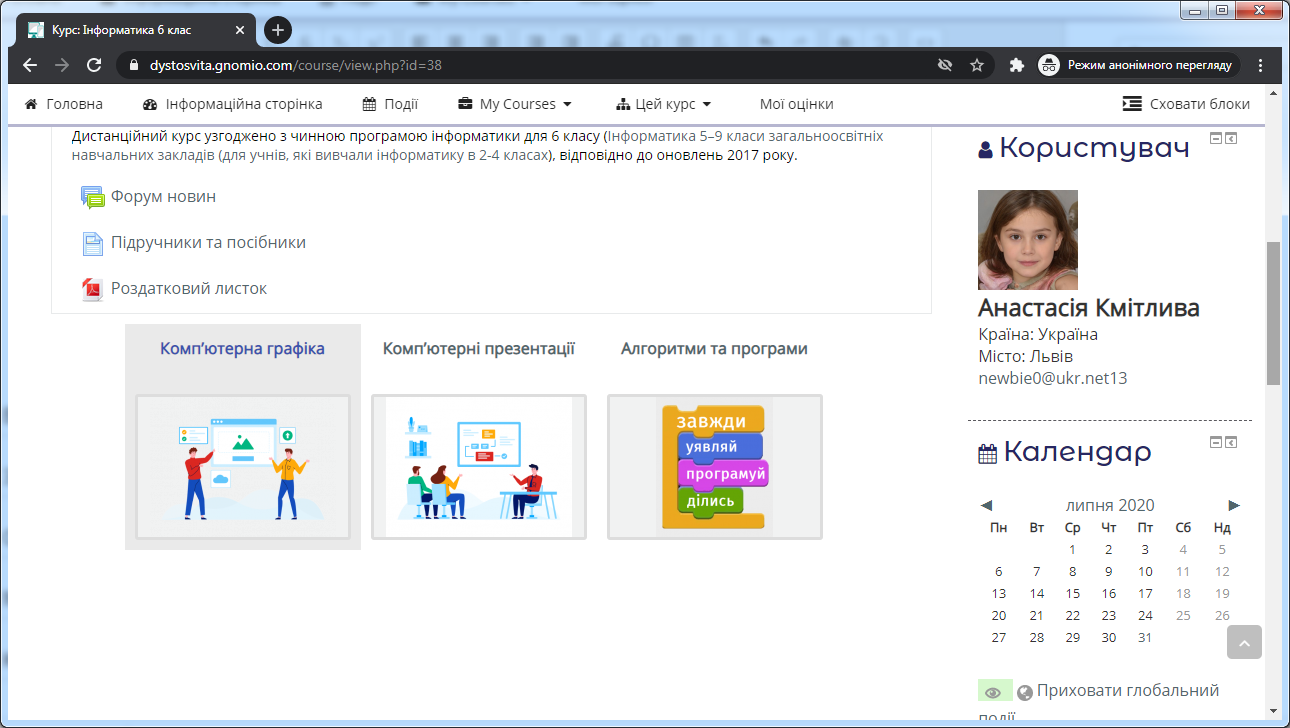Toggle eye icon to hide global events
Viewport: 1290px width, 728px height.
tap(994, 692)
